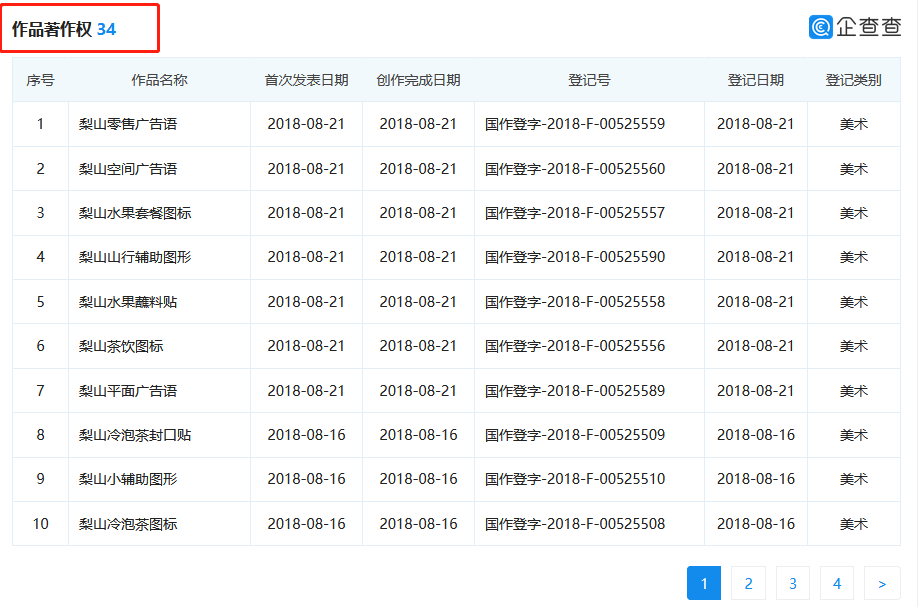The width and height of the screenshot is (918, 607).
Task: Click the 登记号 column header
Action: (x=589, y=80)
